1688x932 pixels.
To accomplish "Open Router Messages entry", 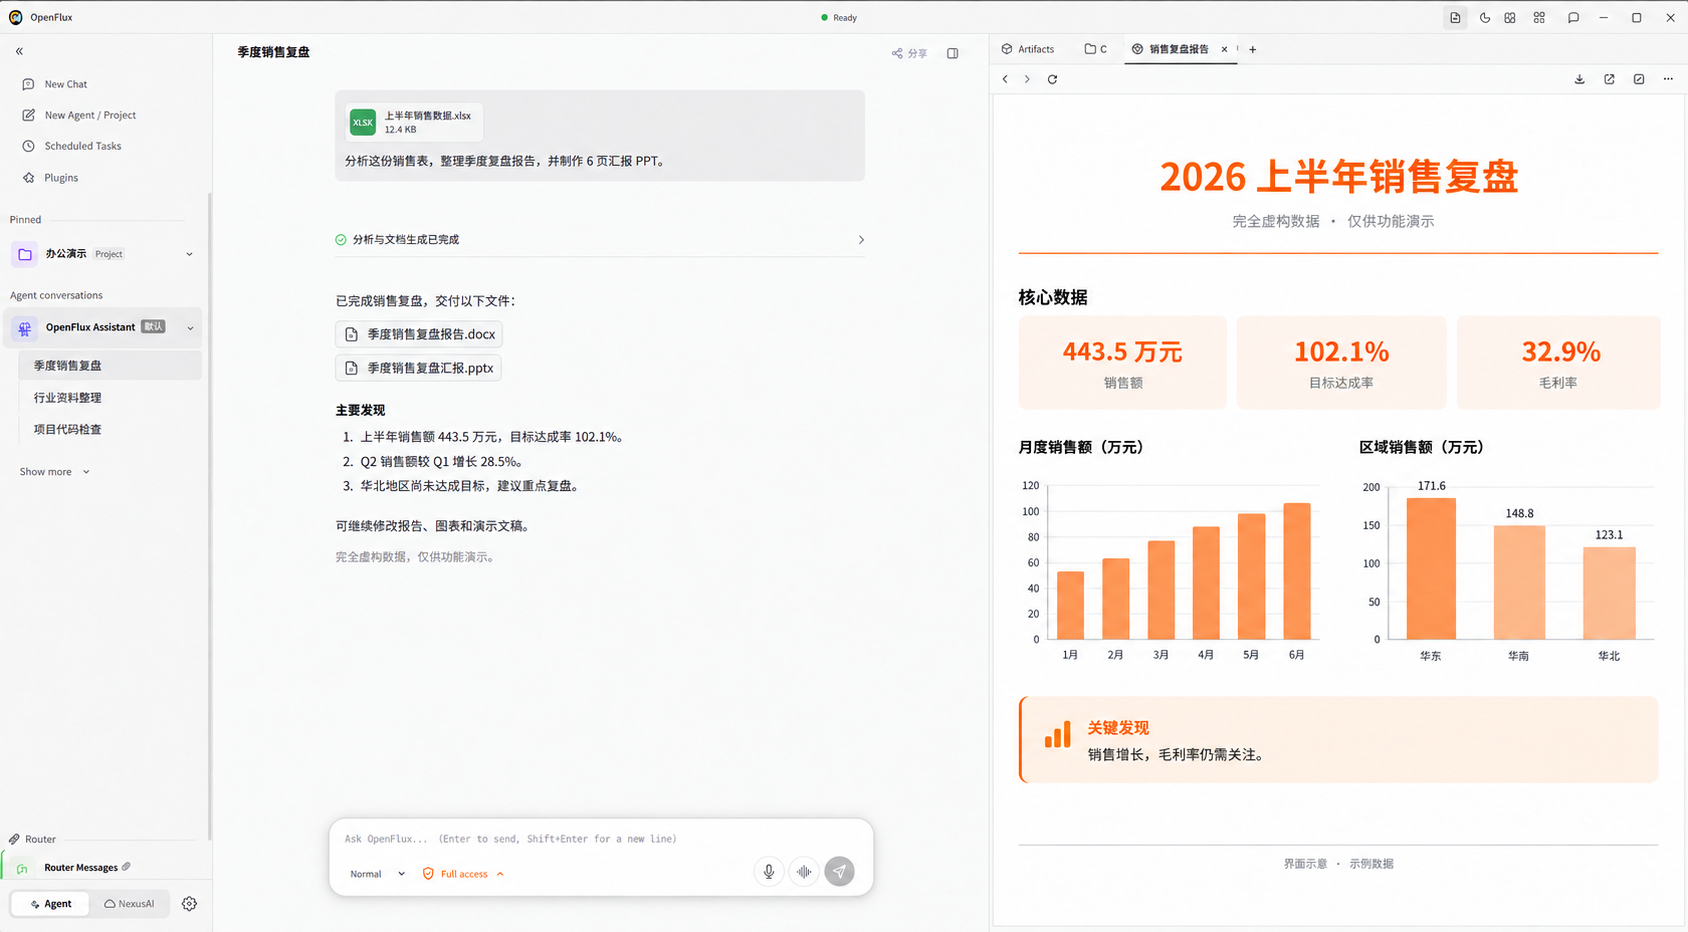I will coord(81,868).
